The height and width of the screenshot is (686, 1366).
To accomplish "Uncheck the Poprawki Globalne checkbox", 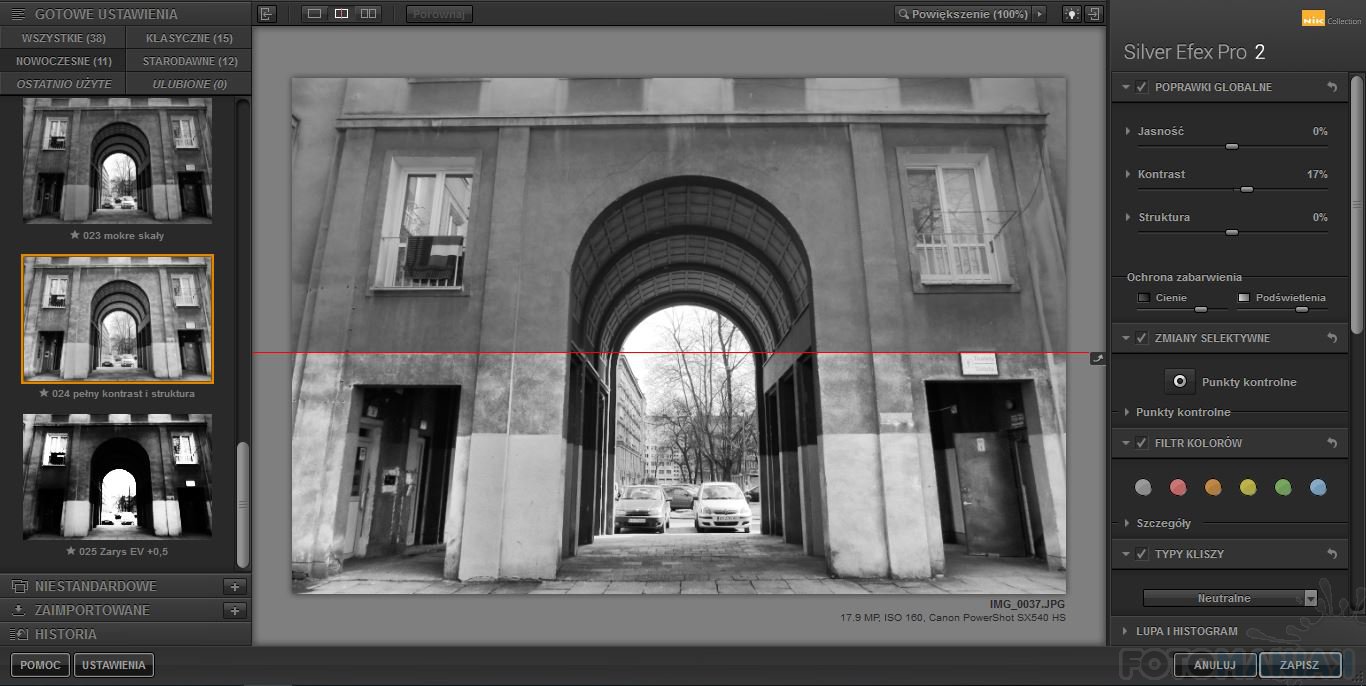I will [1142, 87].
